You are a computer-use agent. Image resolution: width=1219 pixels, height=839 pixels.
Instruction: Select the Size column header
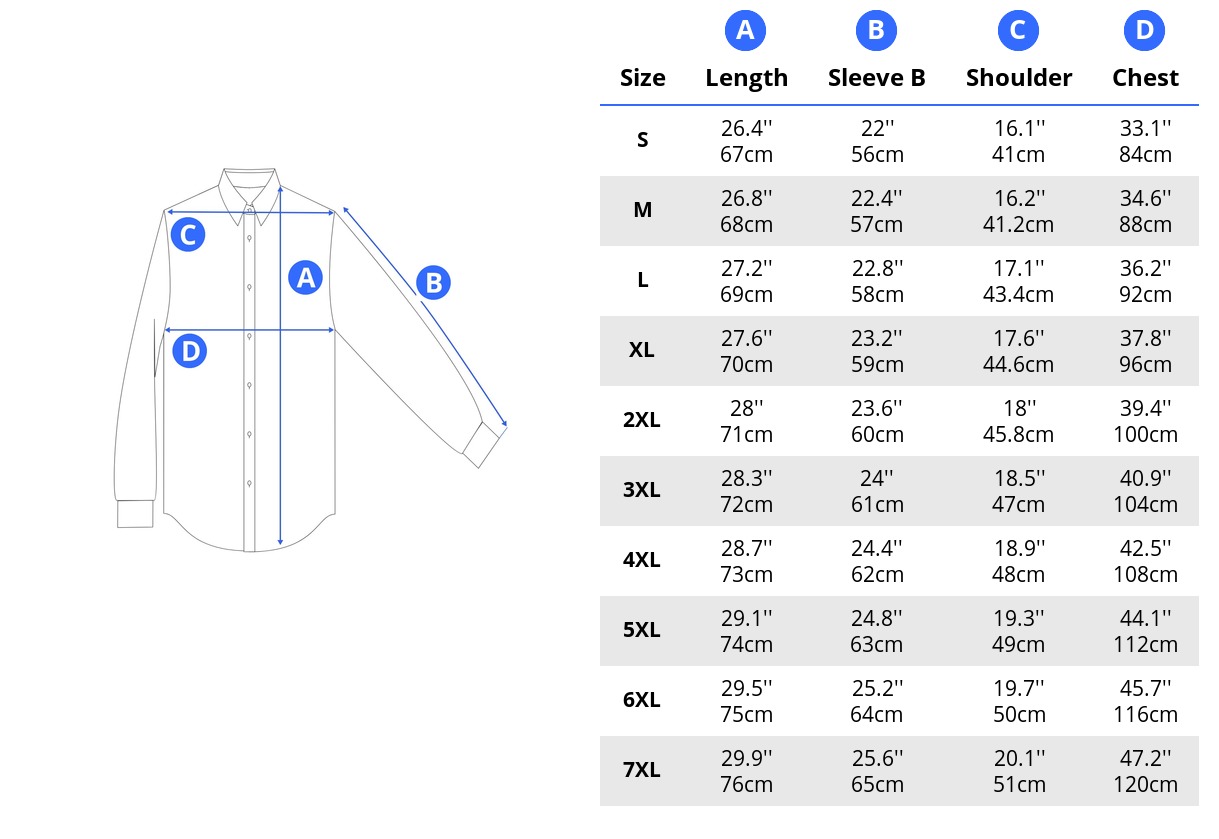click(642, 78)
